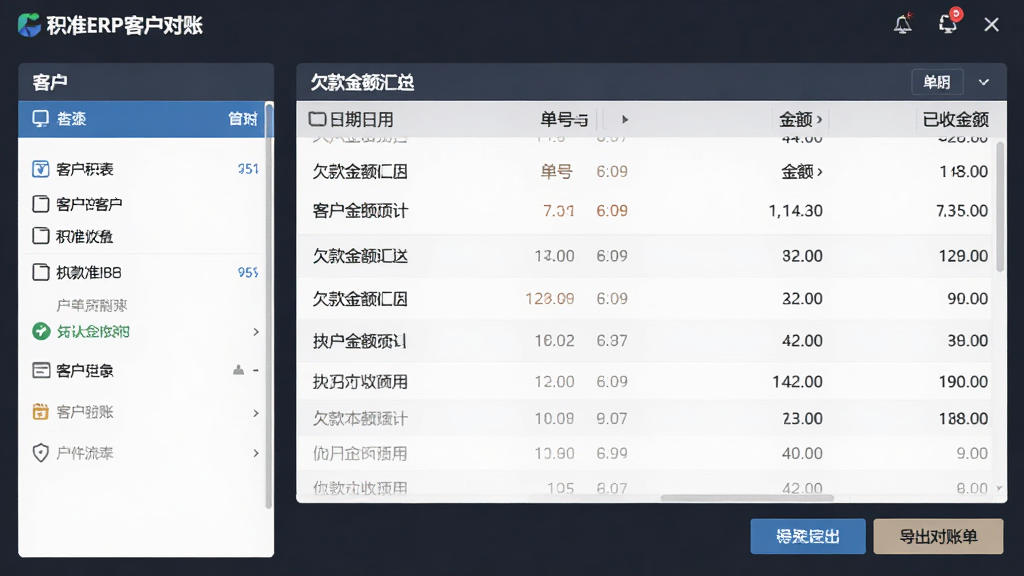Expand the 户件流率 sidebar item
The height and width of the screenshot is (576, 1024).
click(x=255, y=453)
